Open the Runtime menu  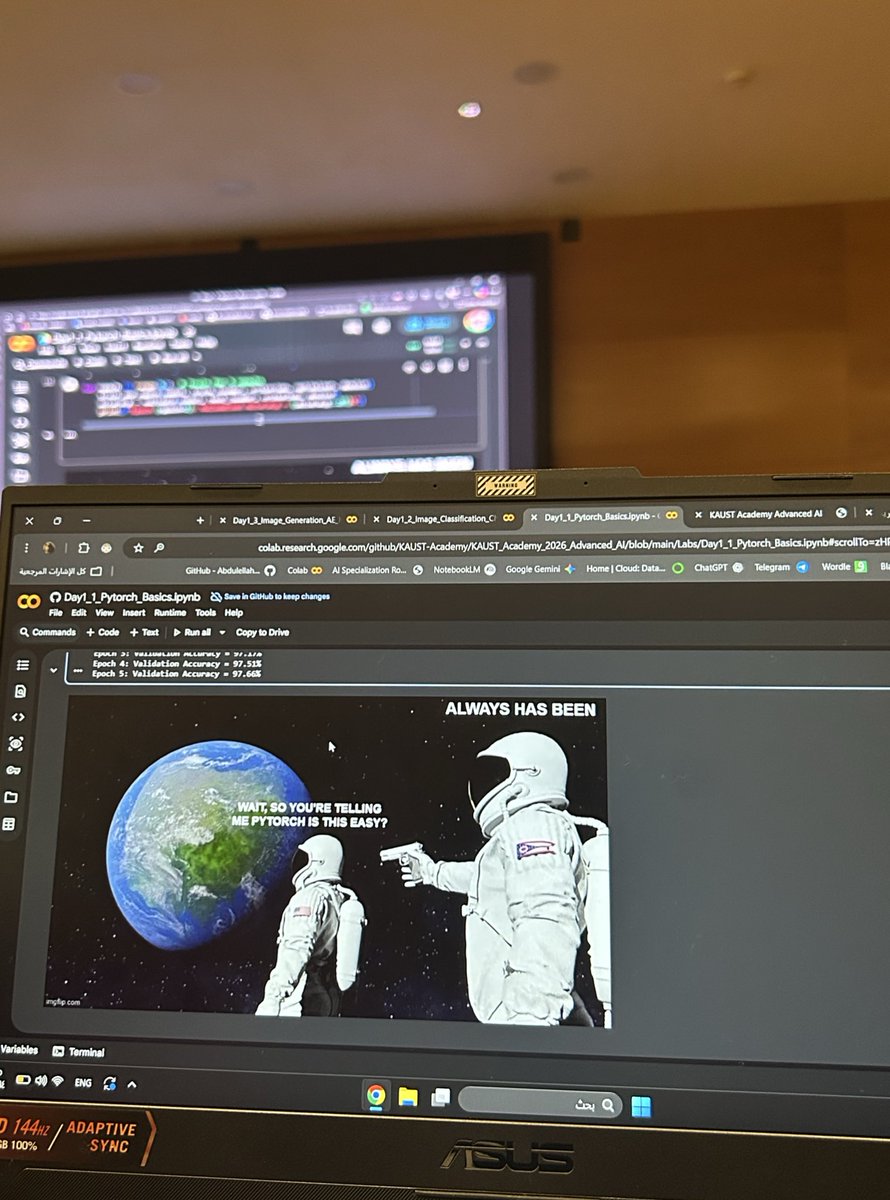click(170, 612)
